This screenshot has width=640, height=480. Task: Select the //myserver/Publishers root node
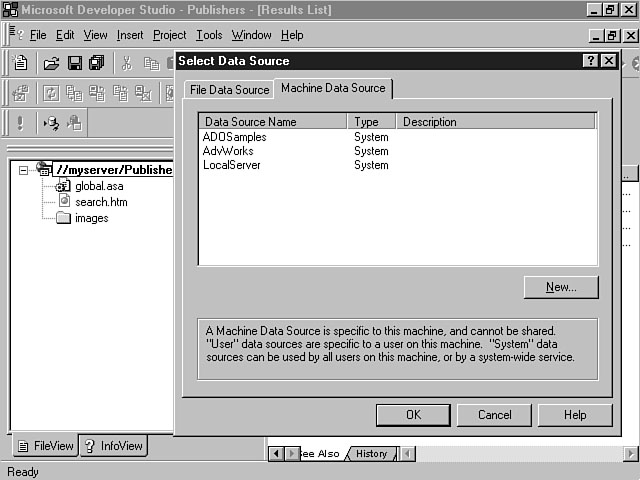114,169
